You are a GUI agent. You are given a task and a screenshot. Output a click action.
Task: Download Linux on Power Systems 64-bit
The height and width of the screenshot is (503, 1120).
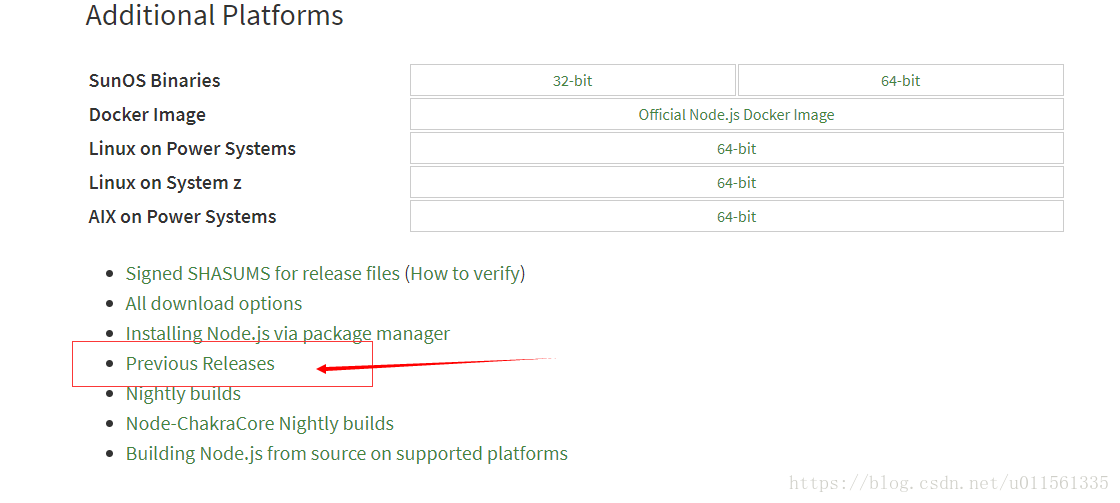pyautogui.click(x=736, y=149)
